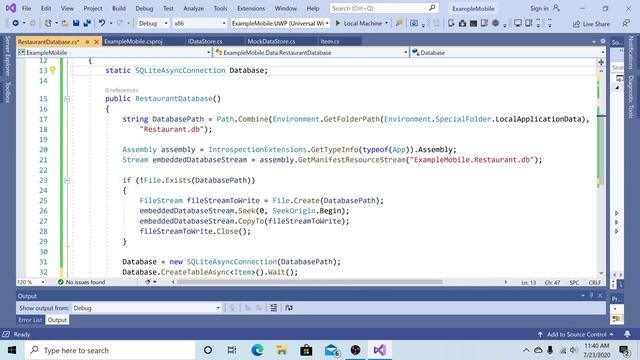This screenshot has height=360, width=640.
Task: Click the Visual Studio icon on the taskbar
Action: 380,350
